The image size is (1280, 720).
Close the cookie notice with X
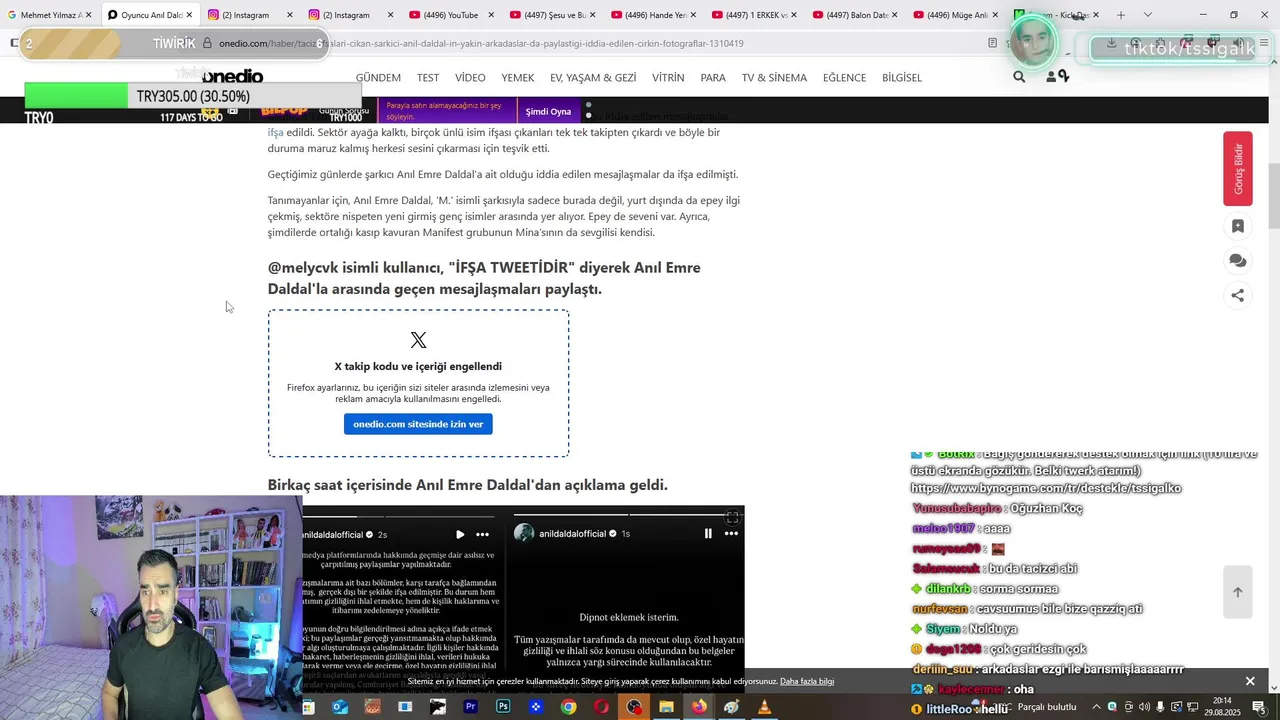(1250, 681)
